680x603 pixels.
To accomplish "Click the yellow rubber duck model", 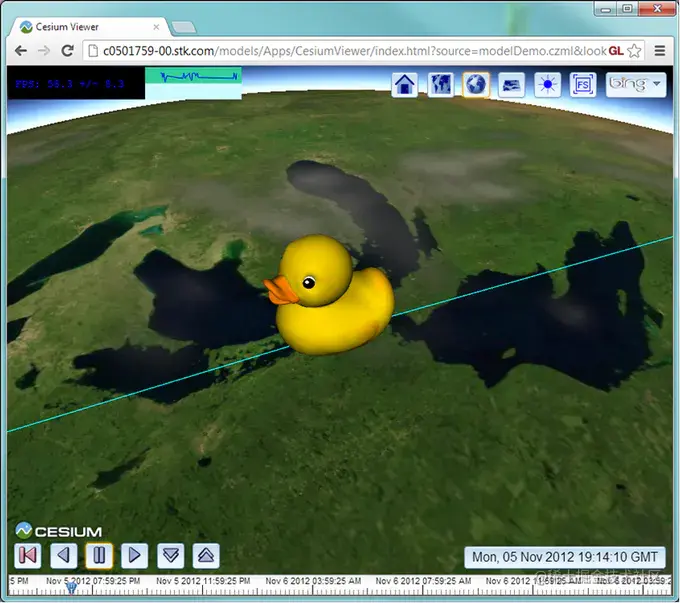I will click(330, 295).
